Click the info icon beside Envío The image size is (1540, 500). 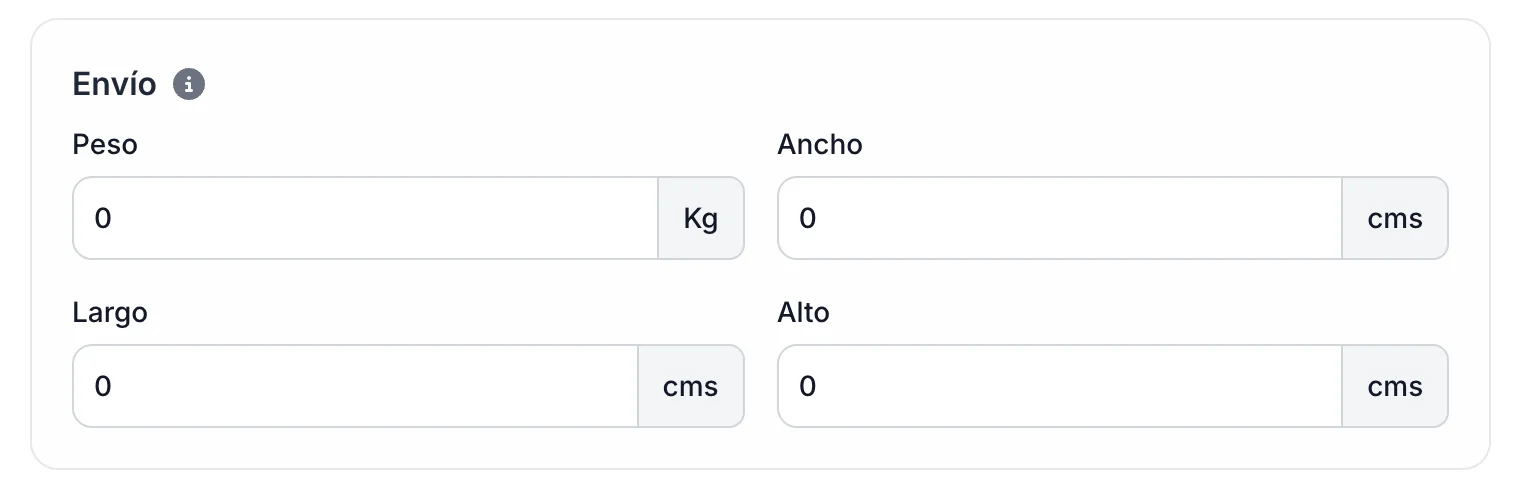tap(189, 85)
